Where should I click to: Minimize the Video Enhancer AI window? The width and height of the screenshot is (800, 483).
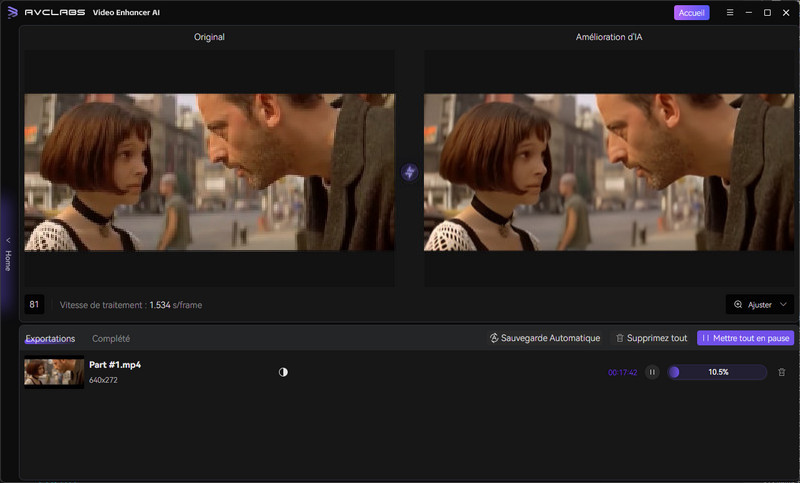(748, 12)
